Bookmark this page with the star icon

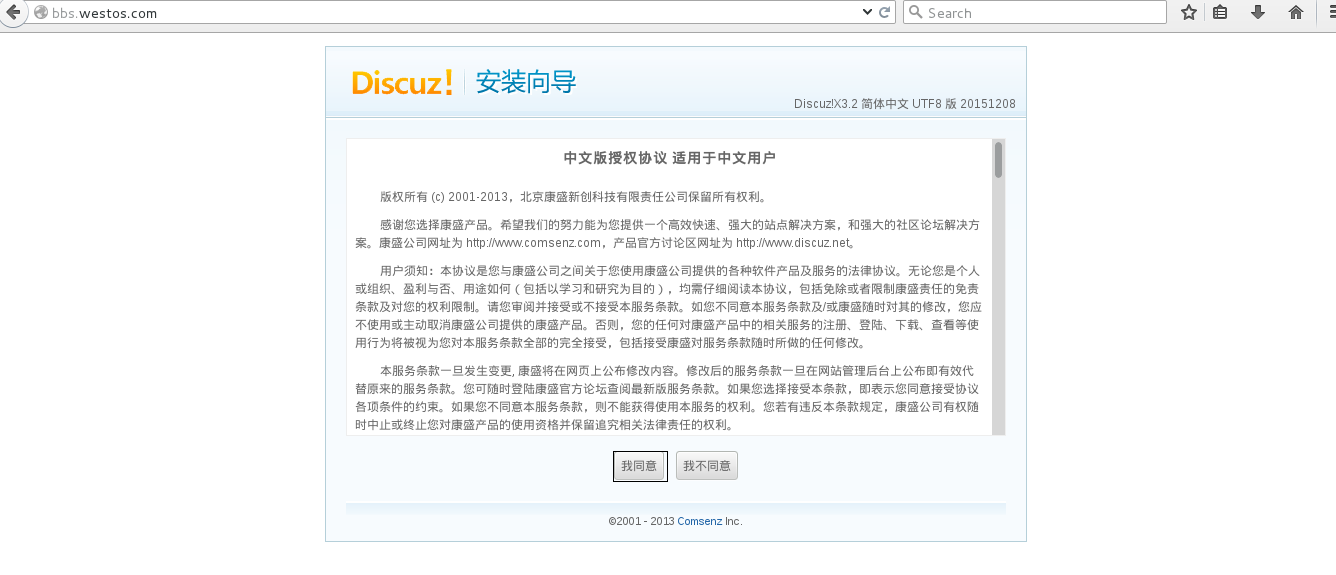1188,13
